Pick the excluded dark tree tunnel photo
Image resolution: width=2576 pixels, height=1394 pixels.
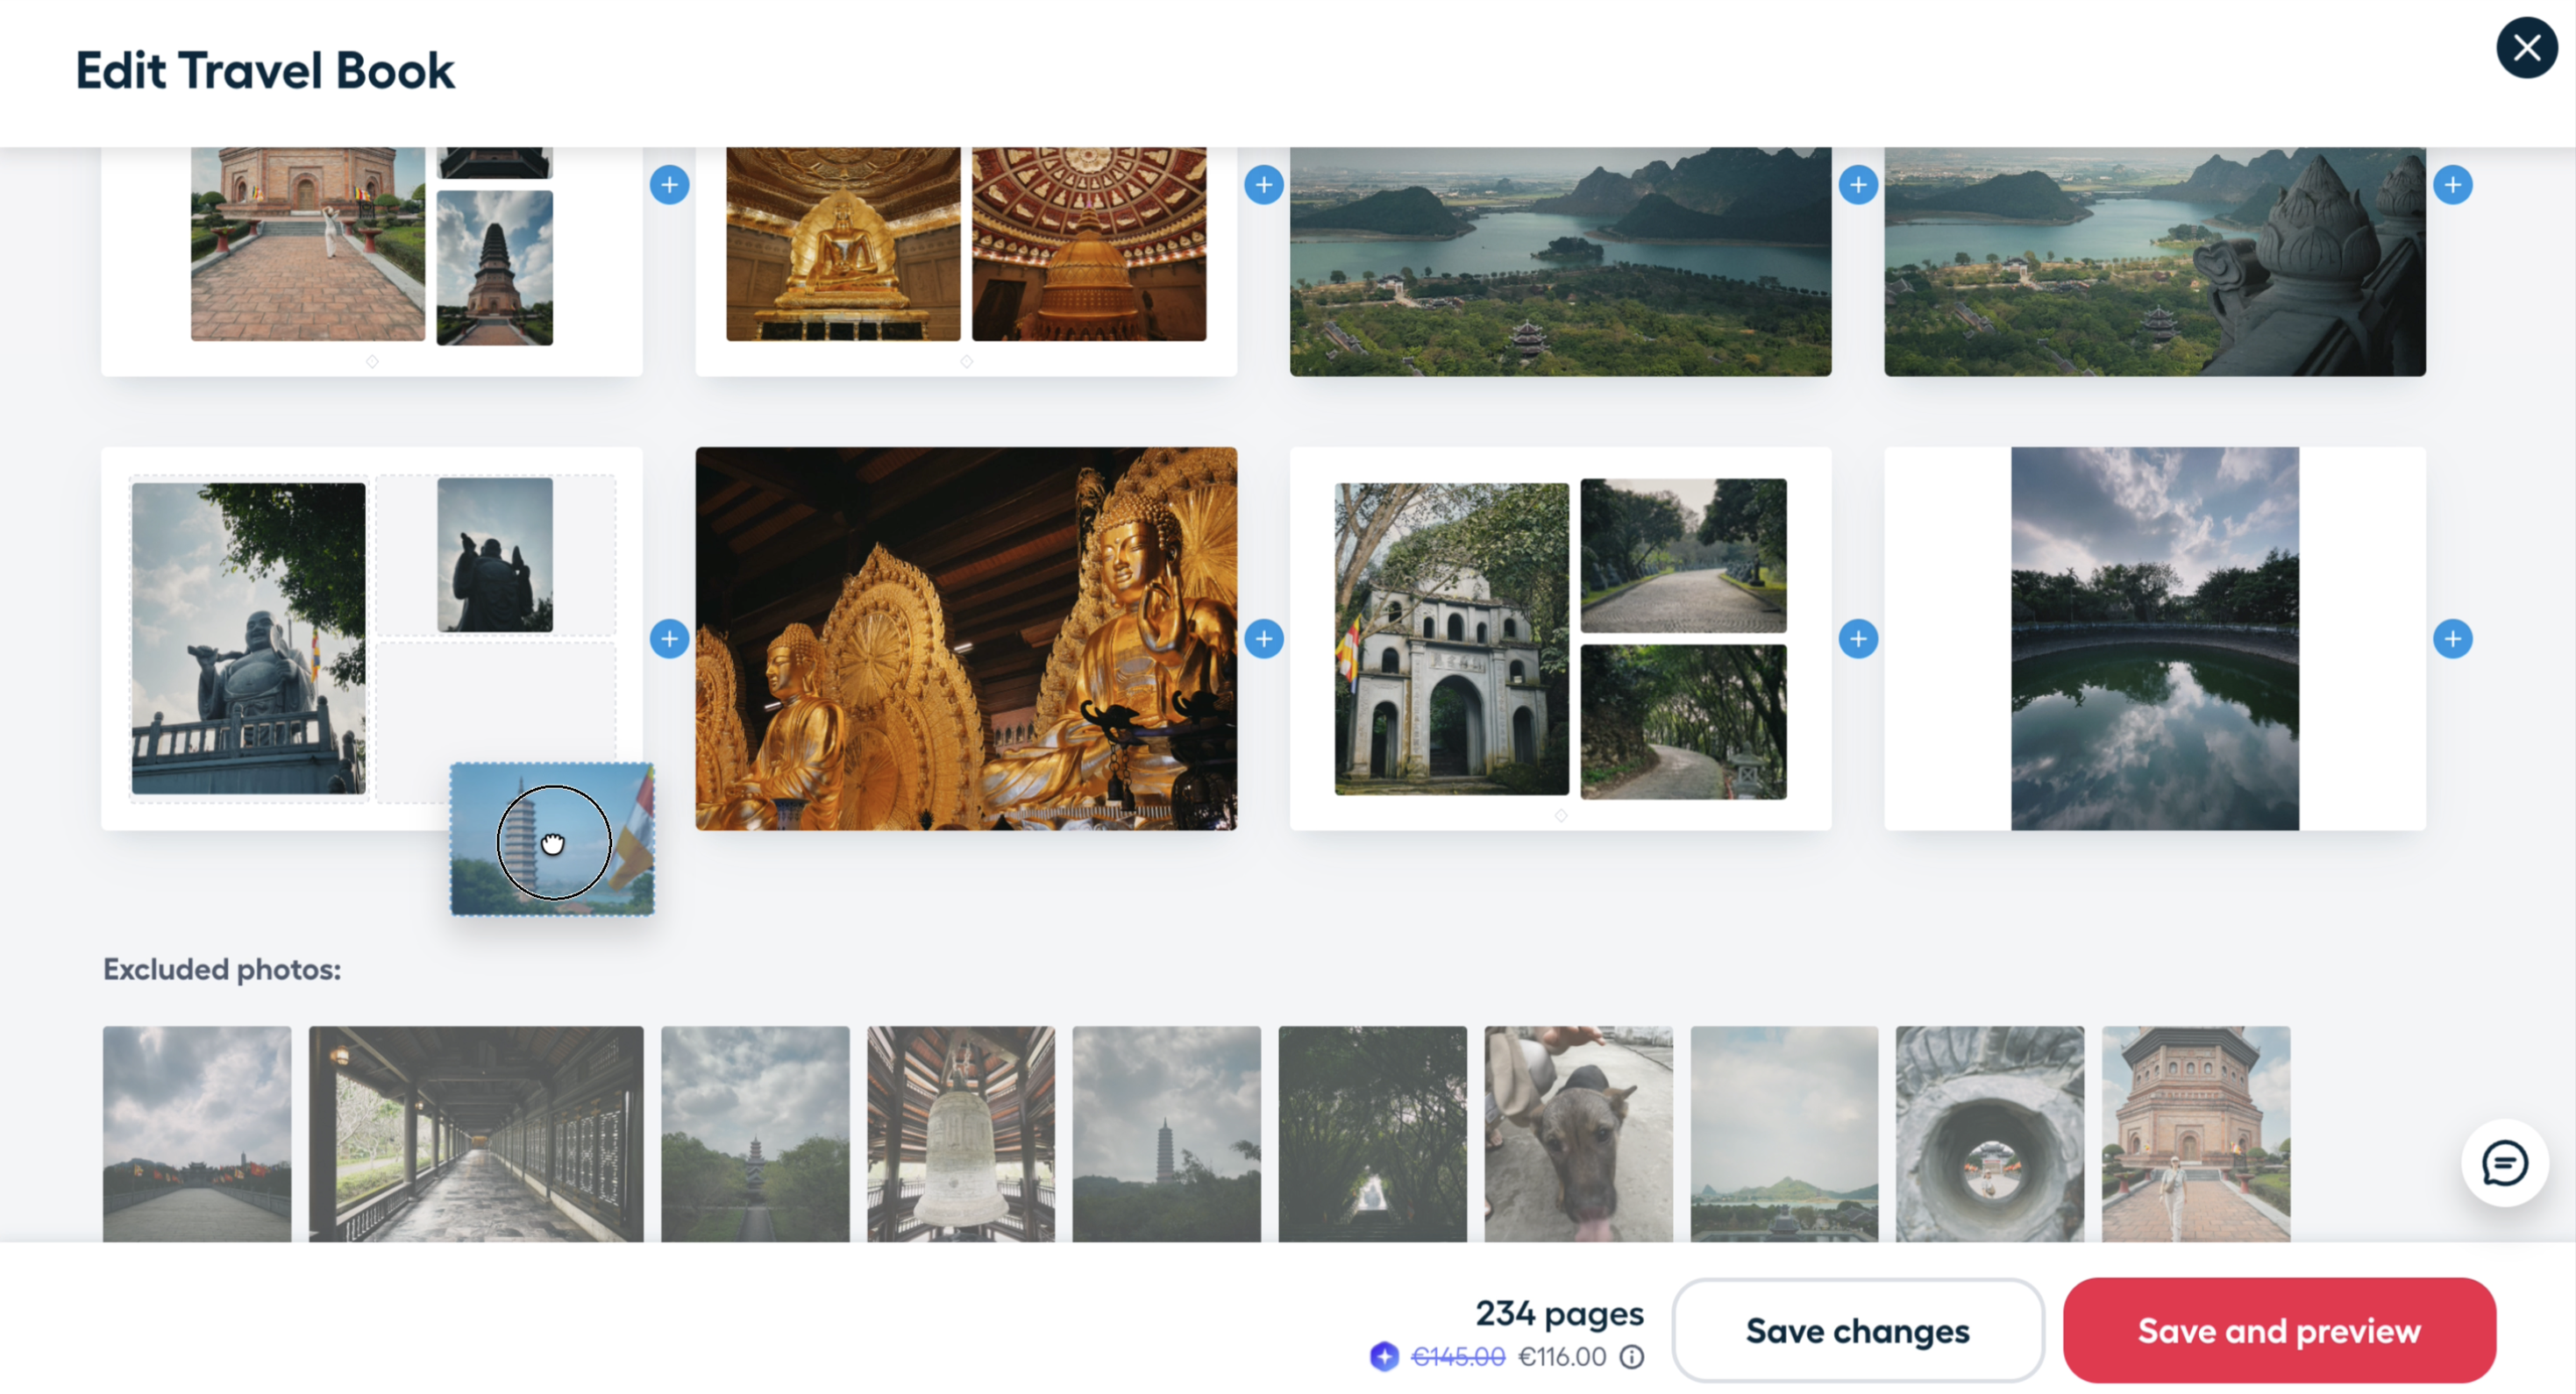1372,1134
